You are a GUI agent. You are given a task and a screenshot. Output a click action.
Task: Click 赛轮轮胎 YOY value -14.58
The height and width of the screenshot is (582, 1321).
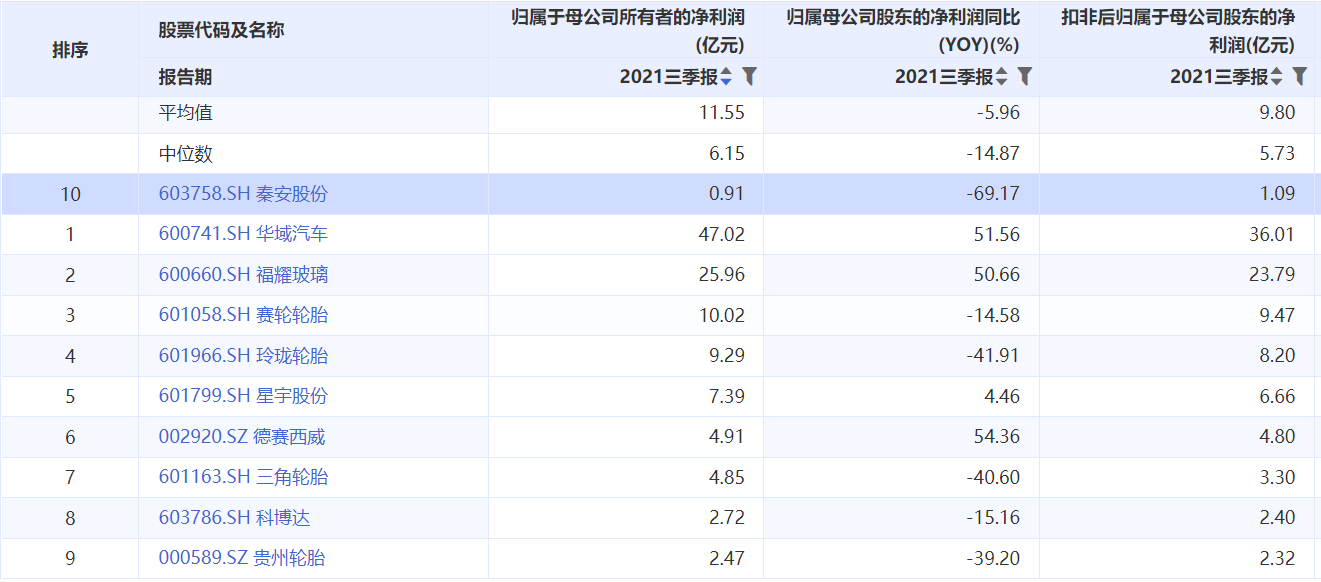point(993,315)
